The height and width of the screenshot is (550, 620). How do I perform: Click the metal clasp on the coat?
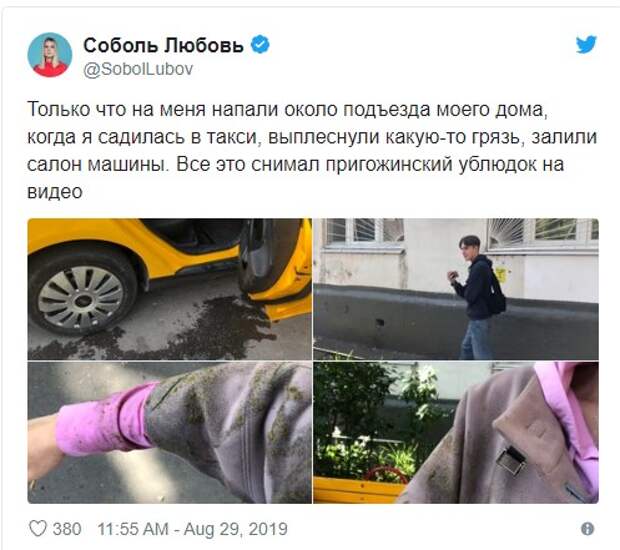pos(511,460)
